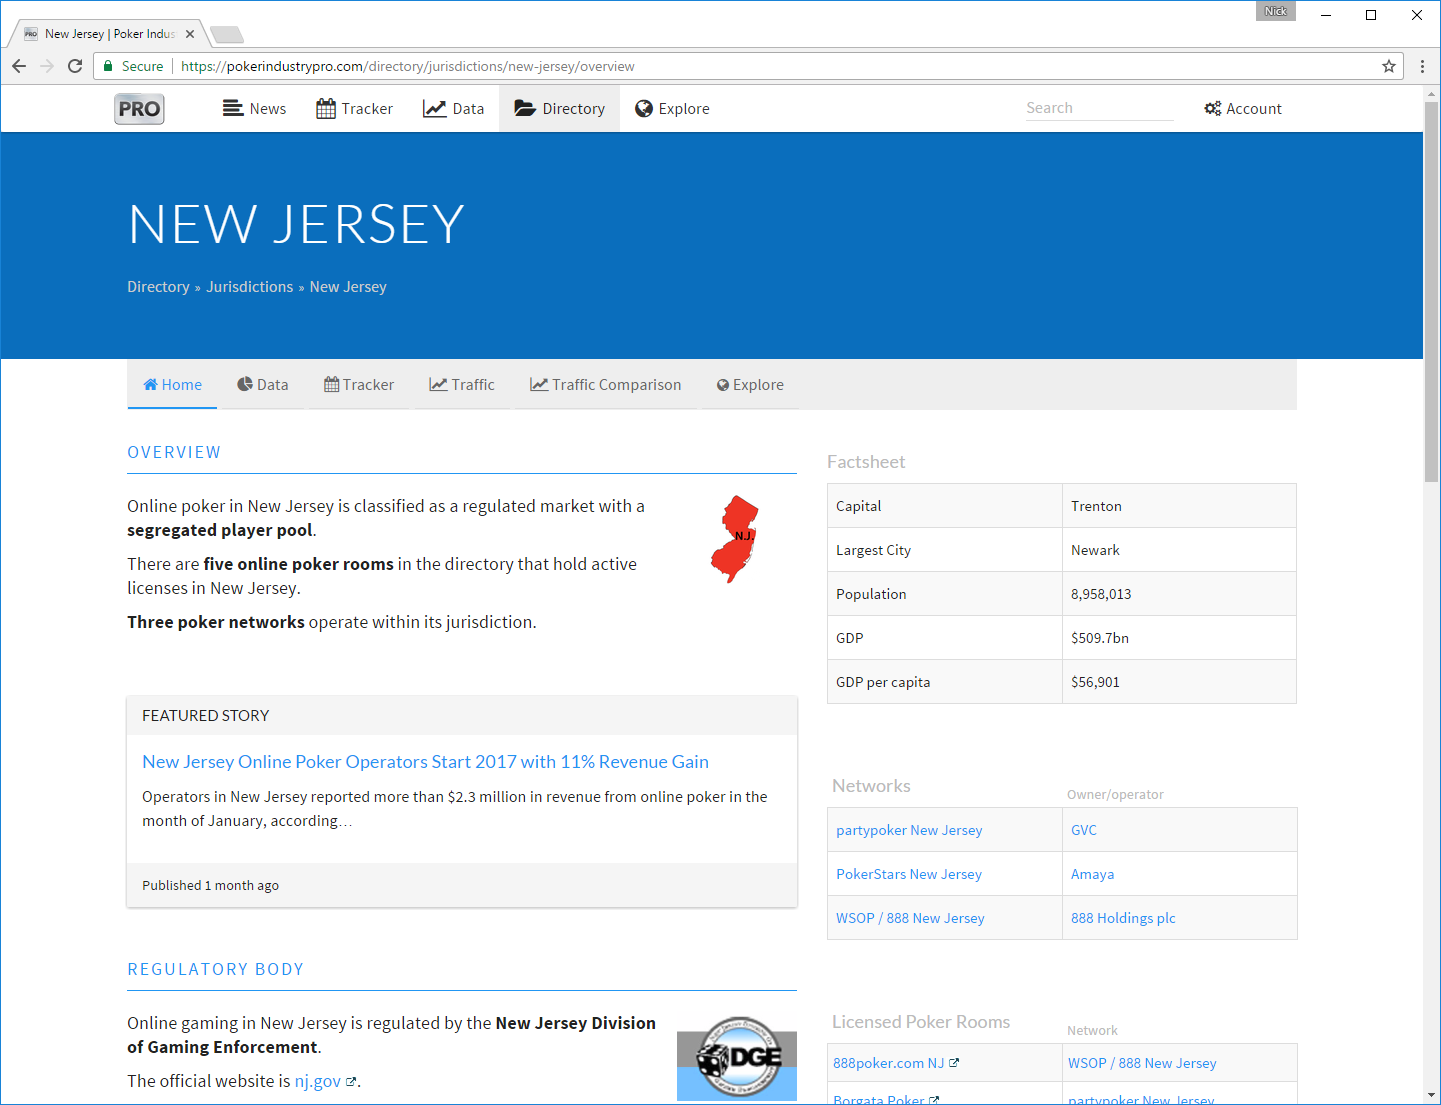Click the OVERVIEW section heading
1441x1105 pixels.
(174, 452)
